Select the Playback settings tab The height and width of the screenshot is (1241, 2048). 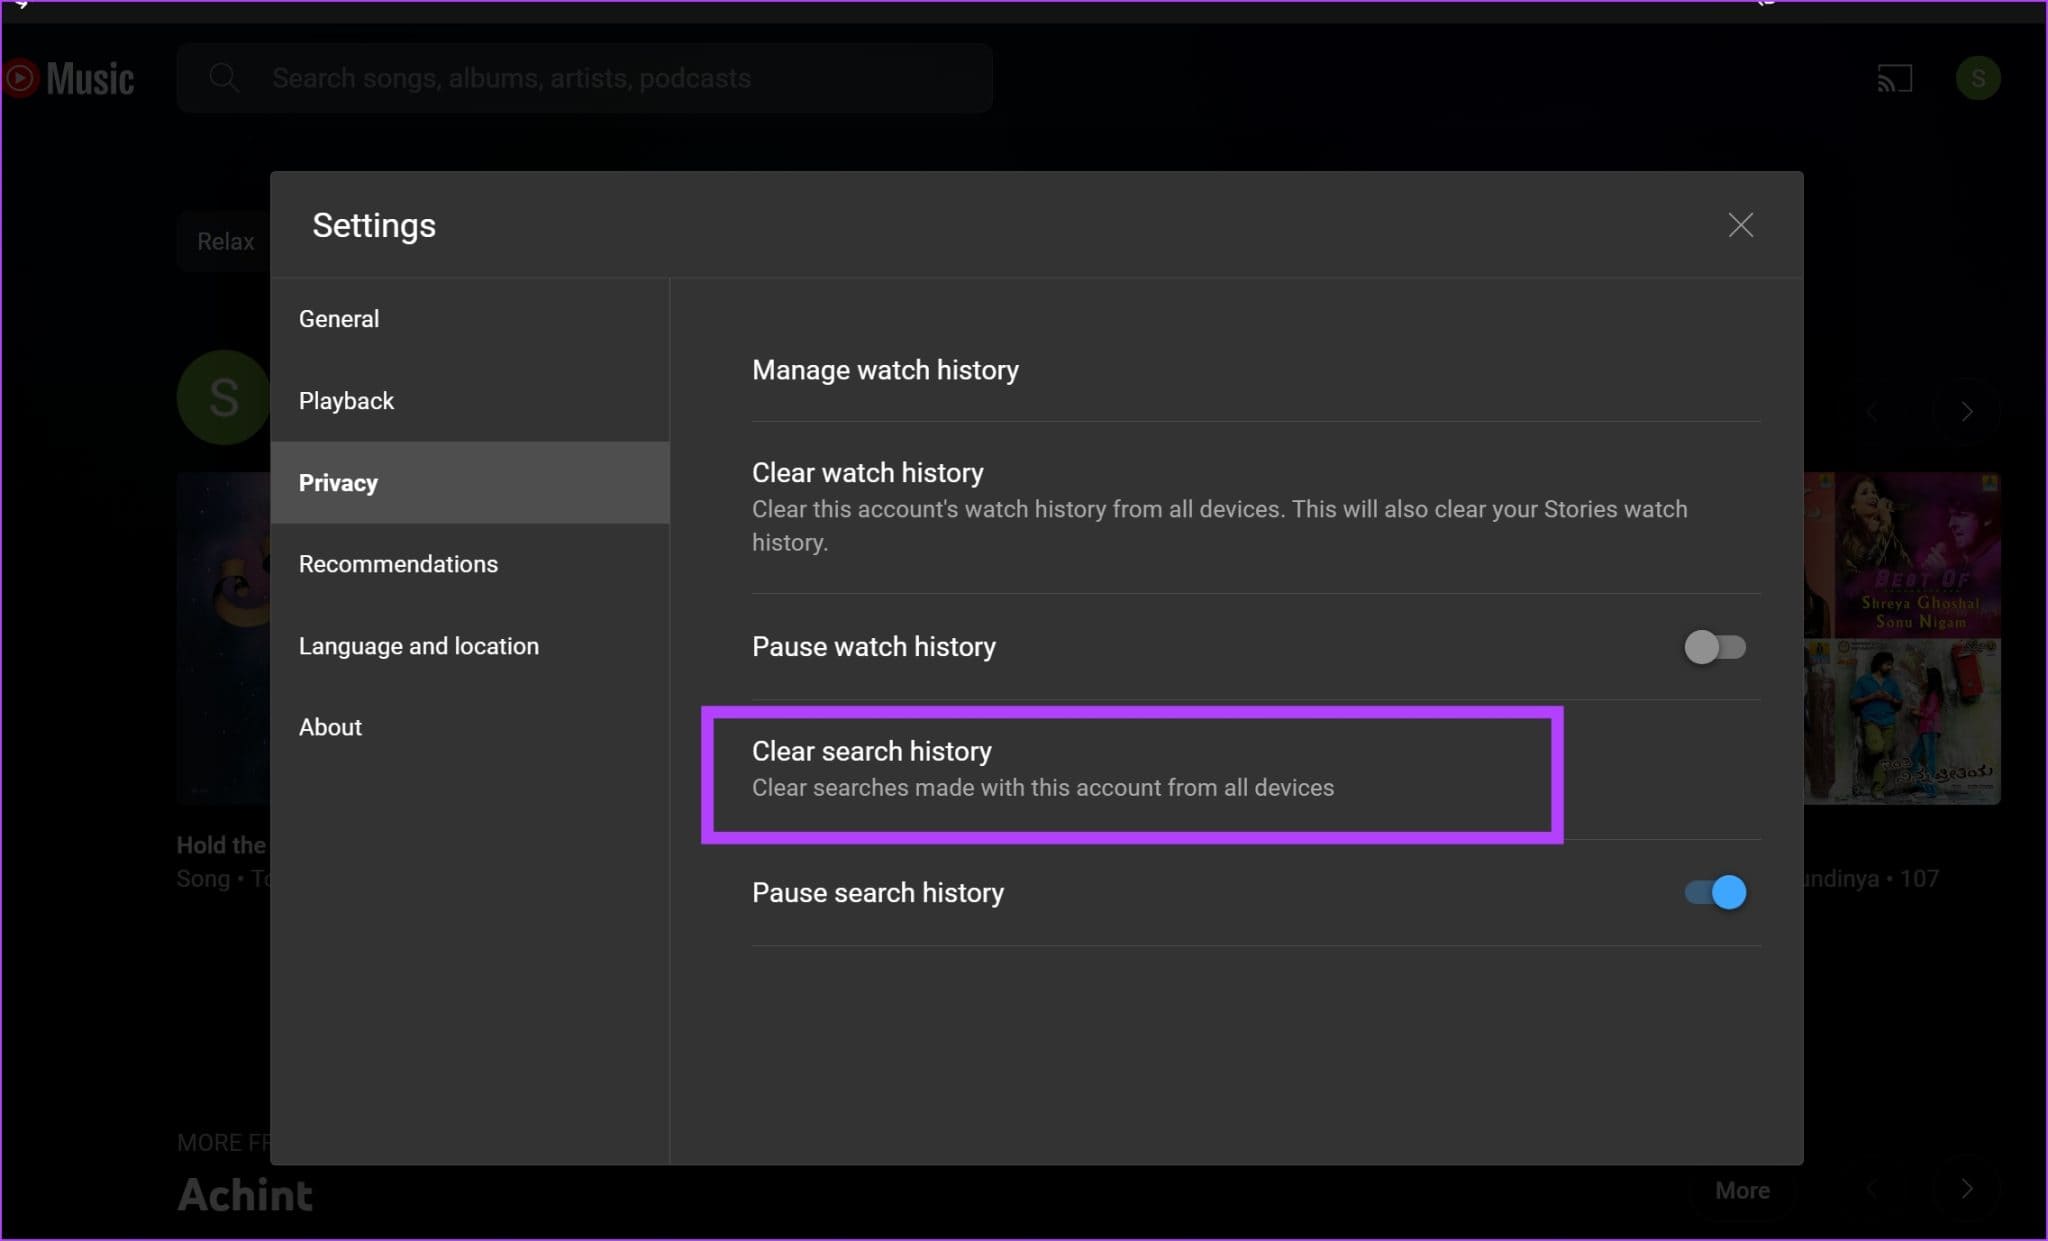(x=347, y=400)
